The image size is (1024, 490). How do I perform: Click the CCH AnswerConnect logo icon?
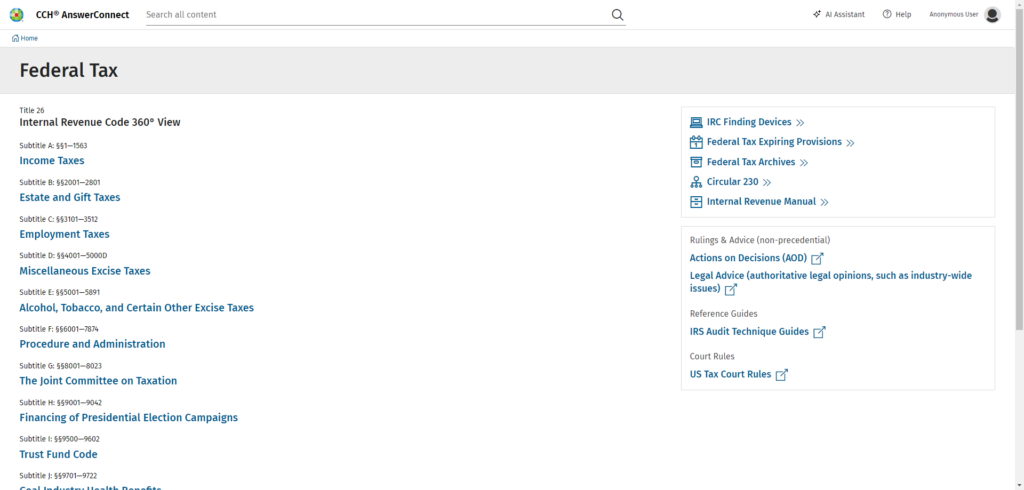tap(16, 14)
